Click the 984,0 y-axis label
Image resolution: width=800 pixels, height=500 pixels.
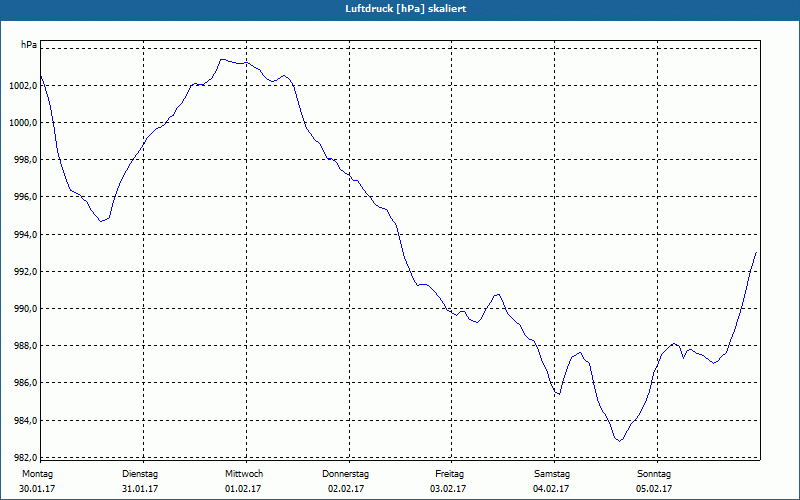point(25,421)
